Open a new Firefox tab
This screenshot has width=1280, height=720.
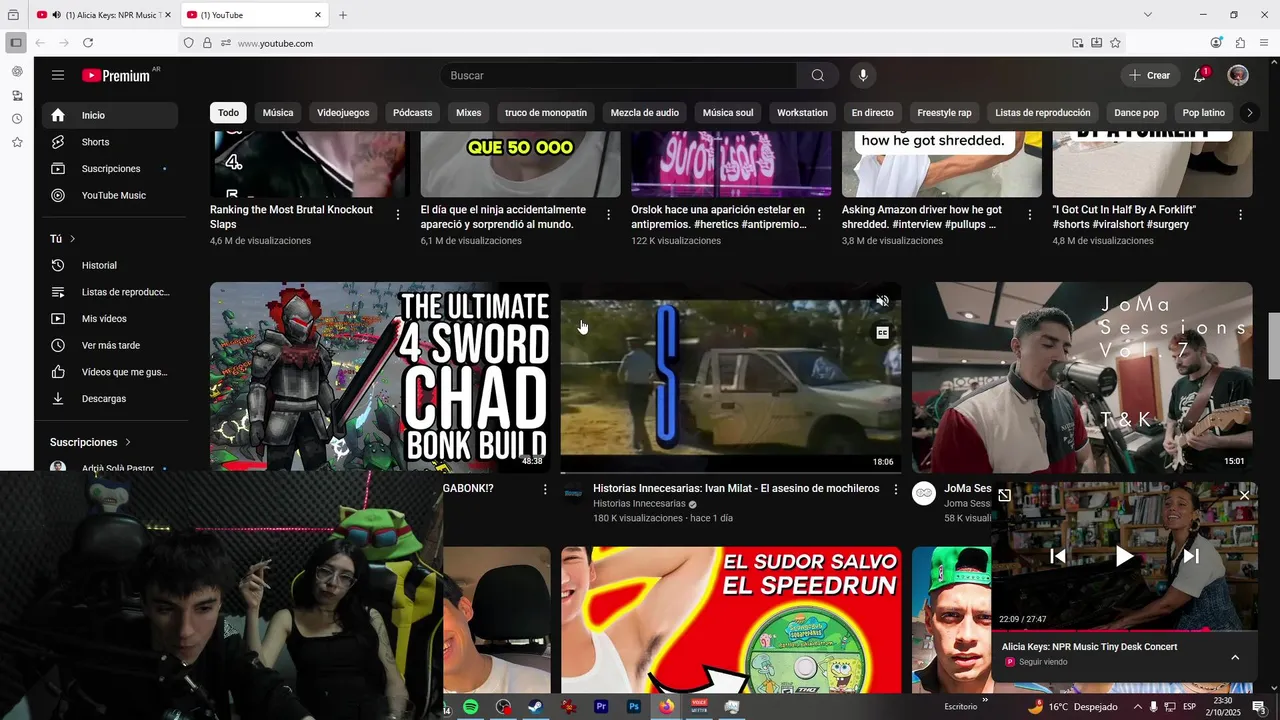pos(343,15)
